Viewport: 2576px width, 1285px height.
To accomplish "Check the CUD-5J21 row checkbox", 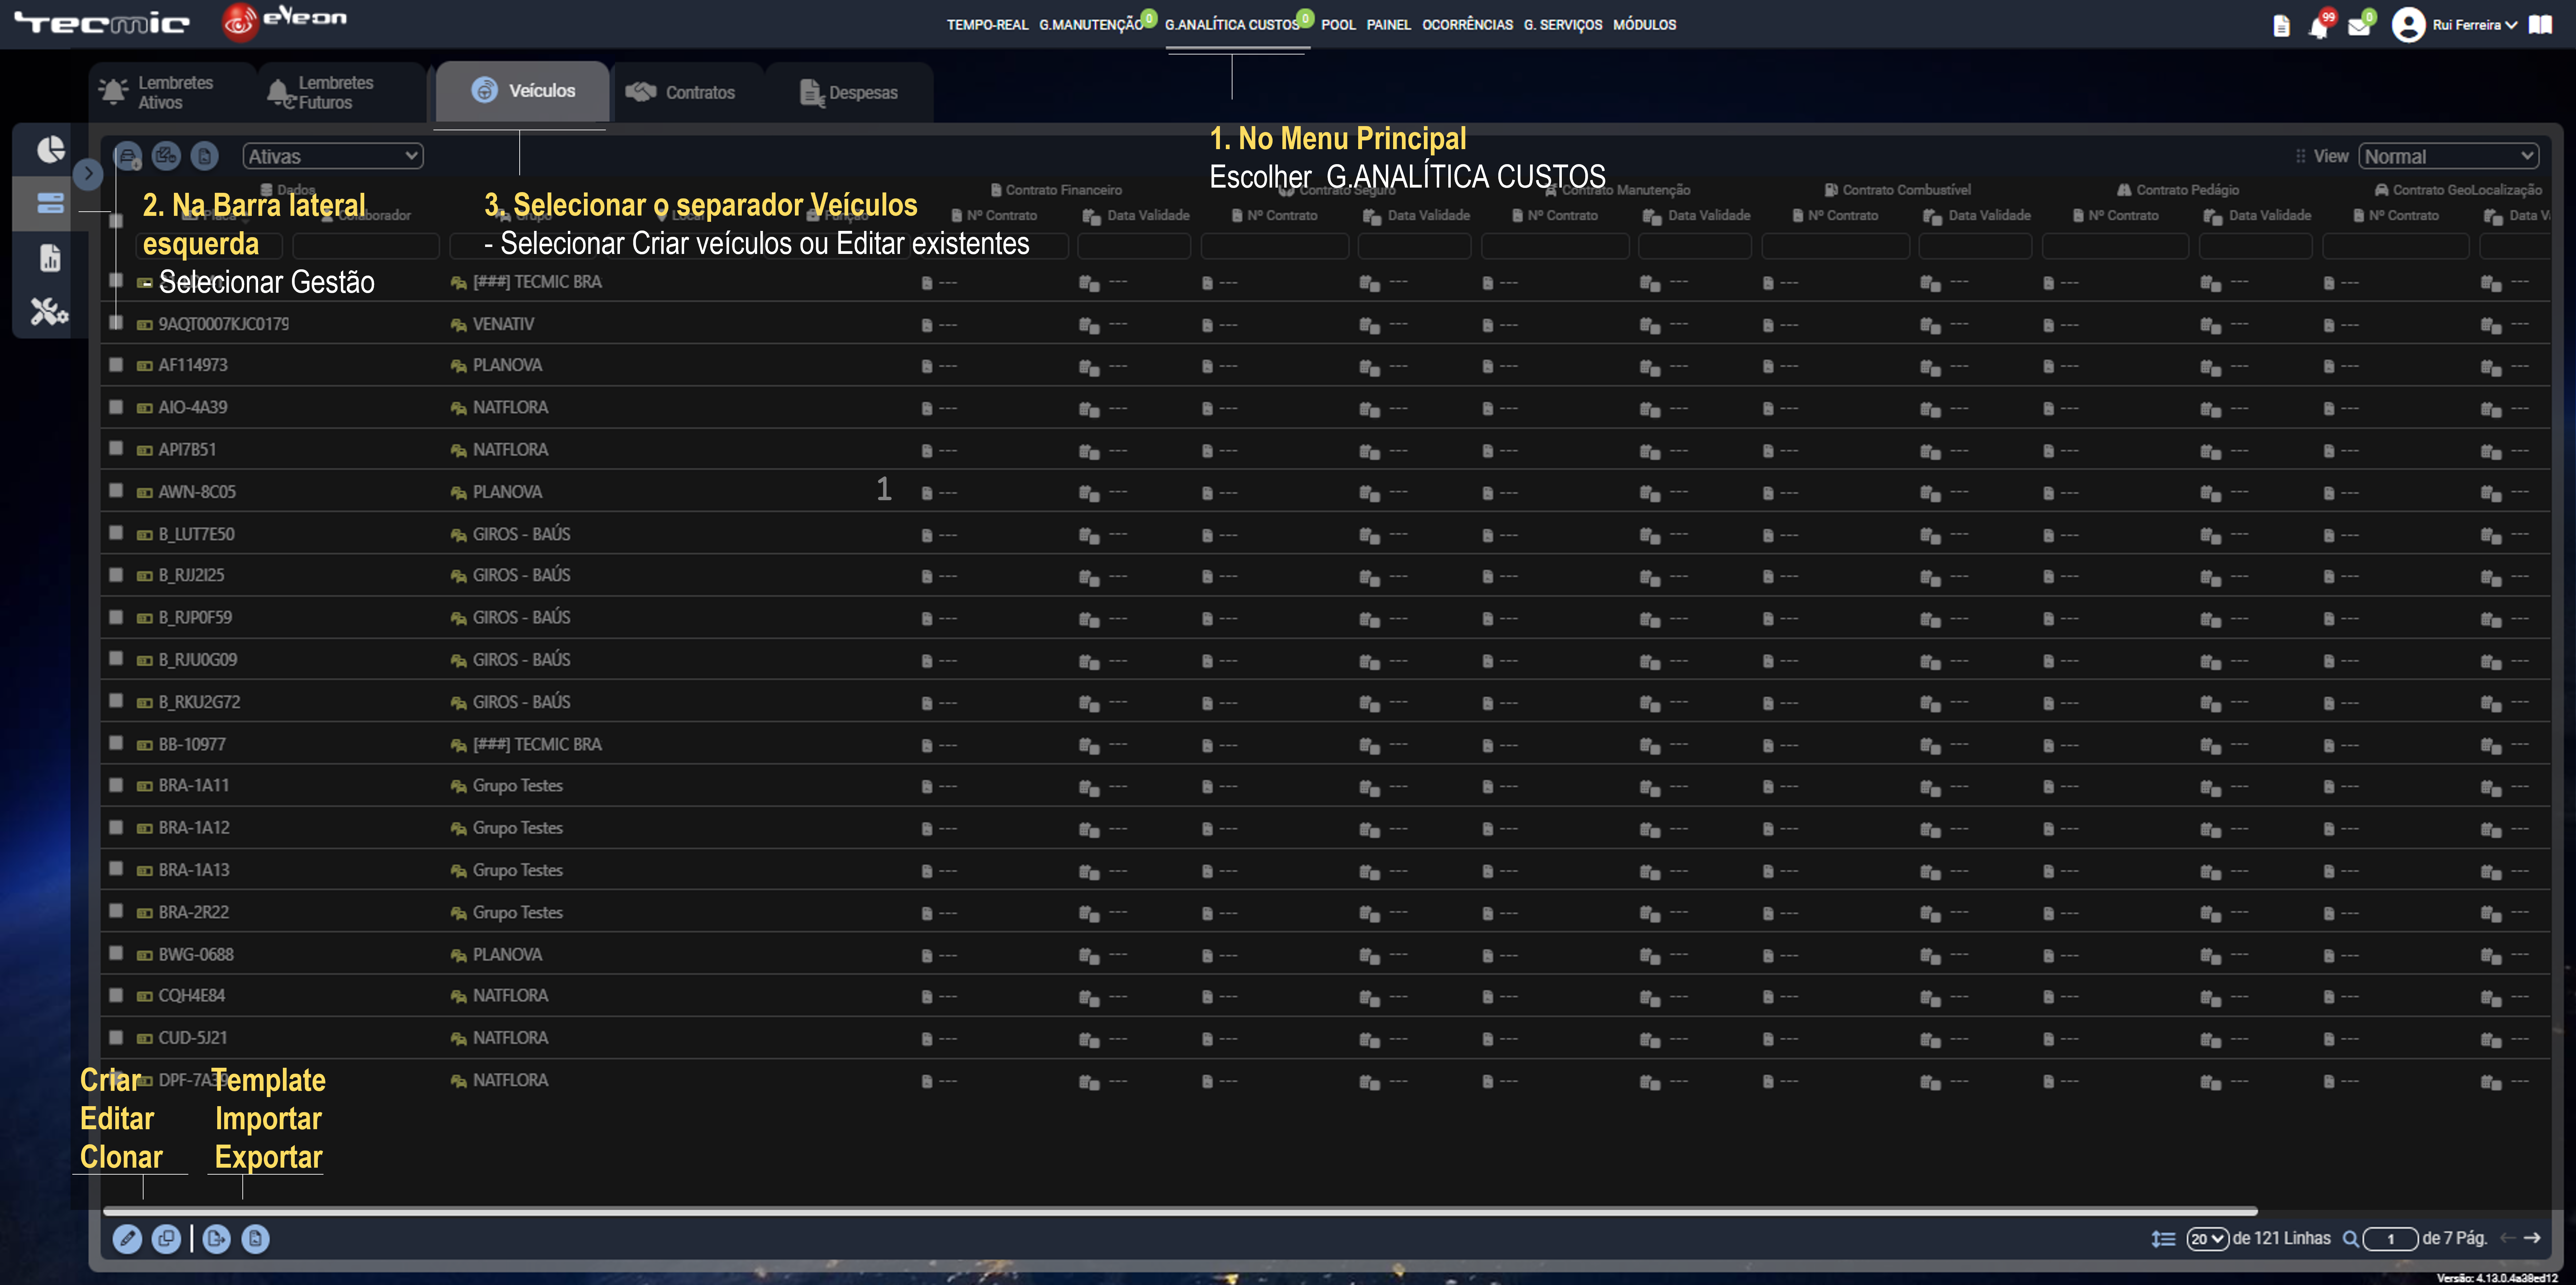I will pyautogui.click(x=116, y=1037).
